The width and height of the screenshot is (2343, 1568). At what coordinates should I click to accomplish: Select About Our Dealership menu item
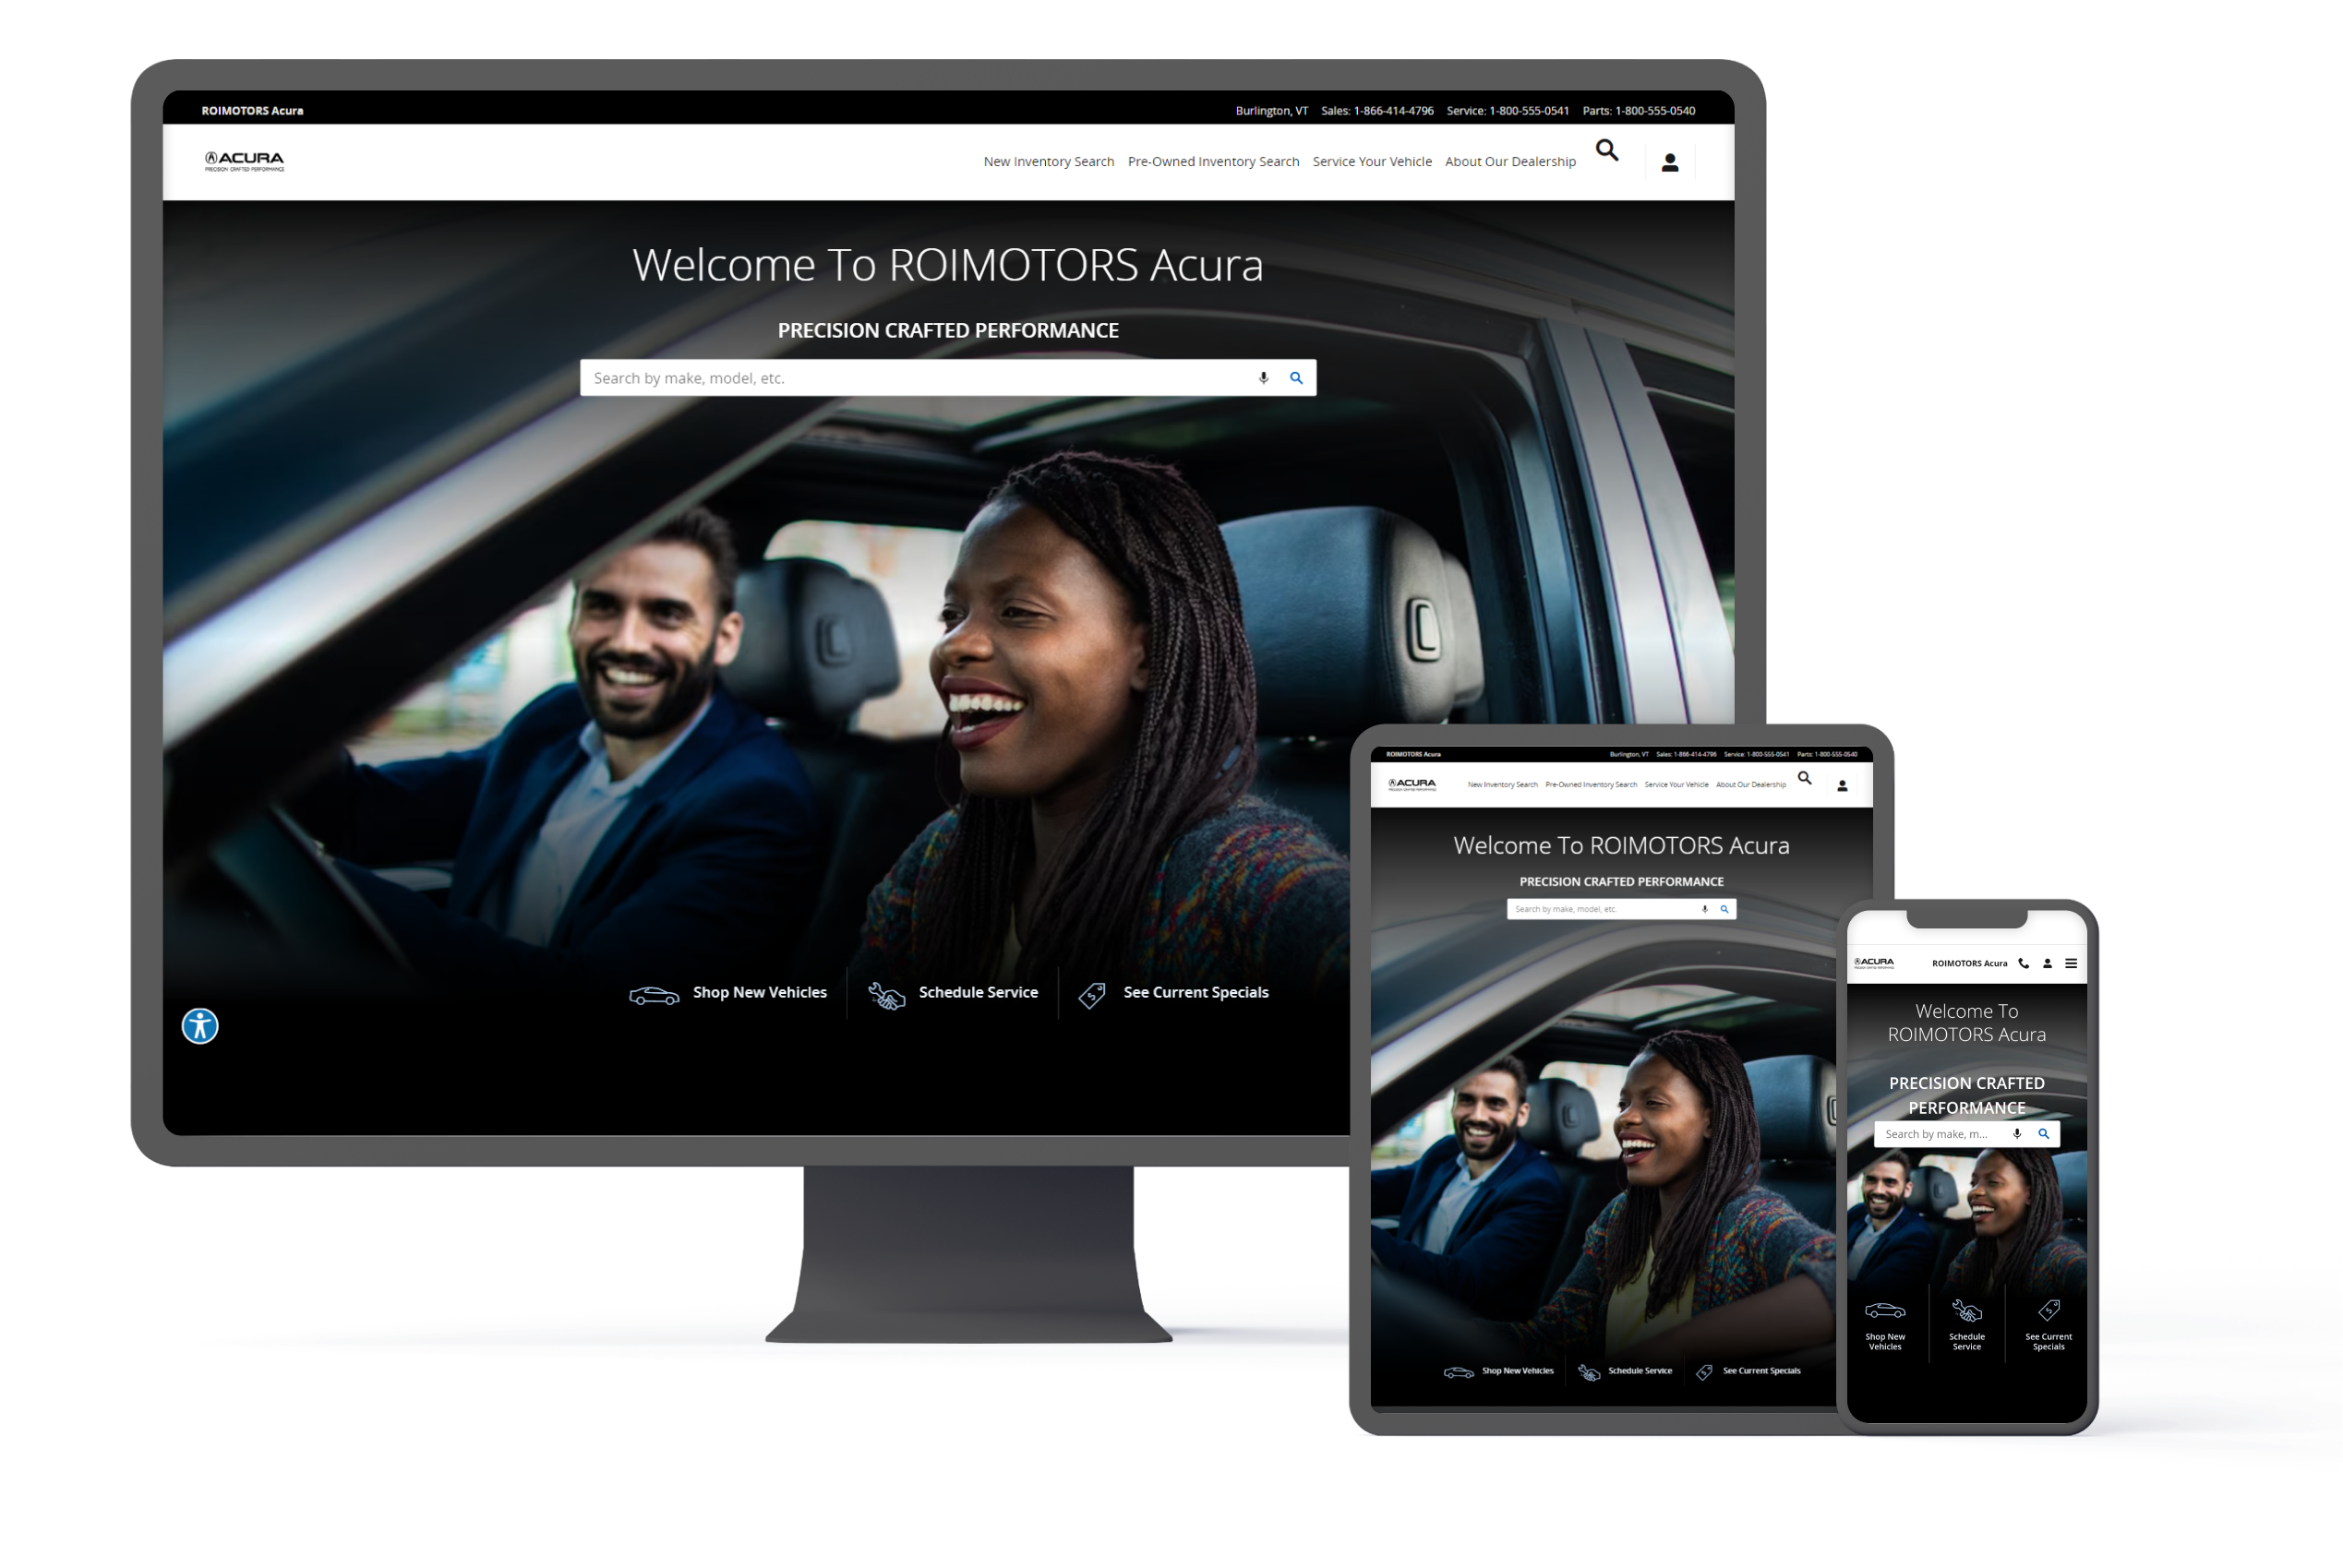tap(1507, 161)
